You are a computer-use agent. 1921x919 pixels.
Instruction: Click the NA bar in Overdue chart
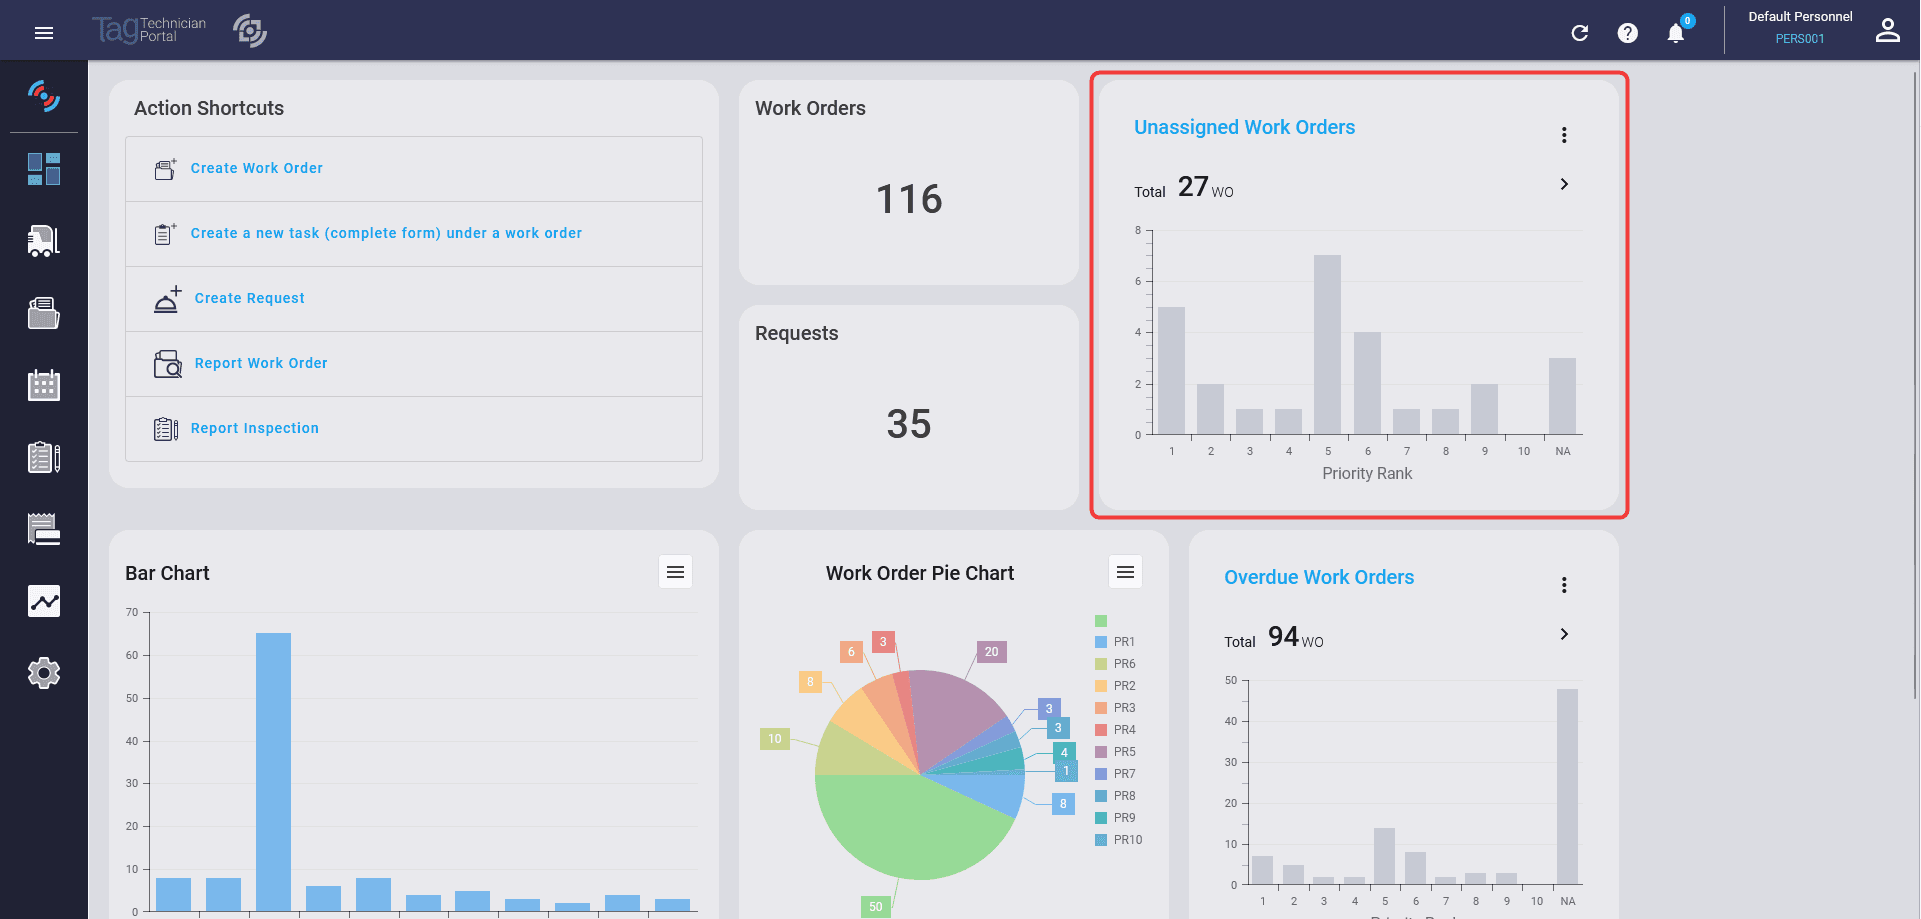pos(1567,786)
